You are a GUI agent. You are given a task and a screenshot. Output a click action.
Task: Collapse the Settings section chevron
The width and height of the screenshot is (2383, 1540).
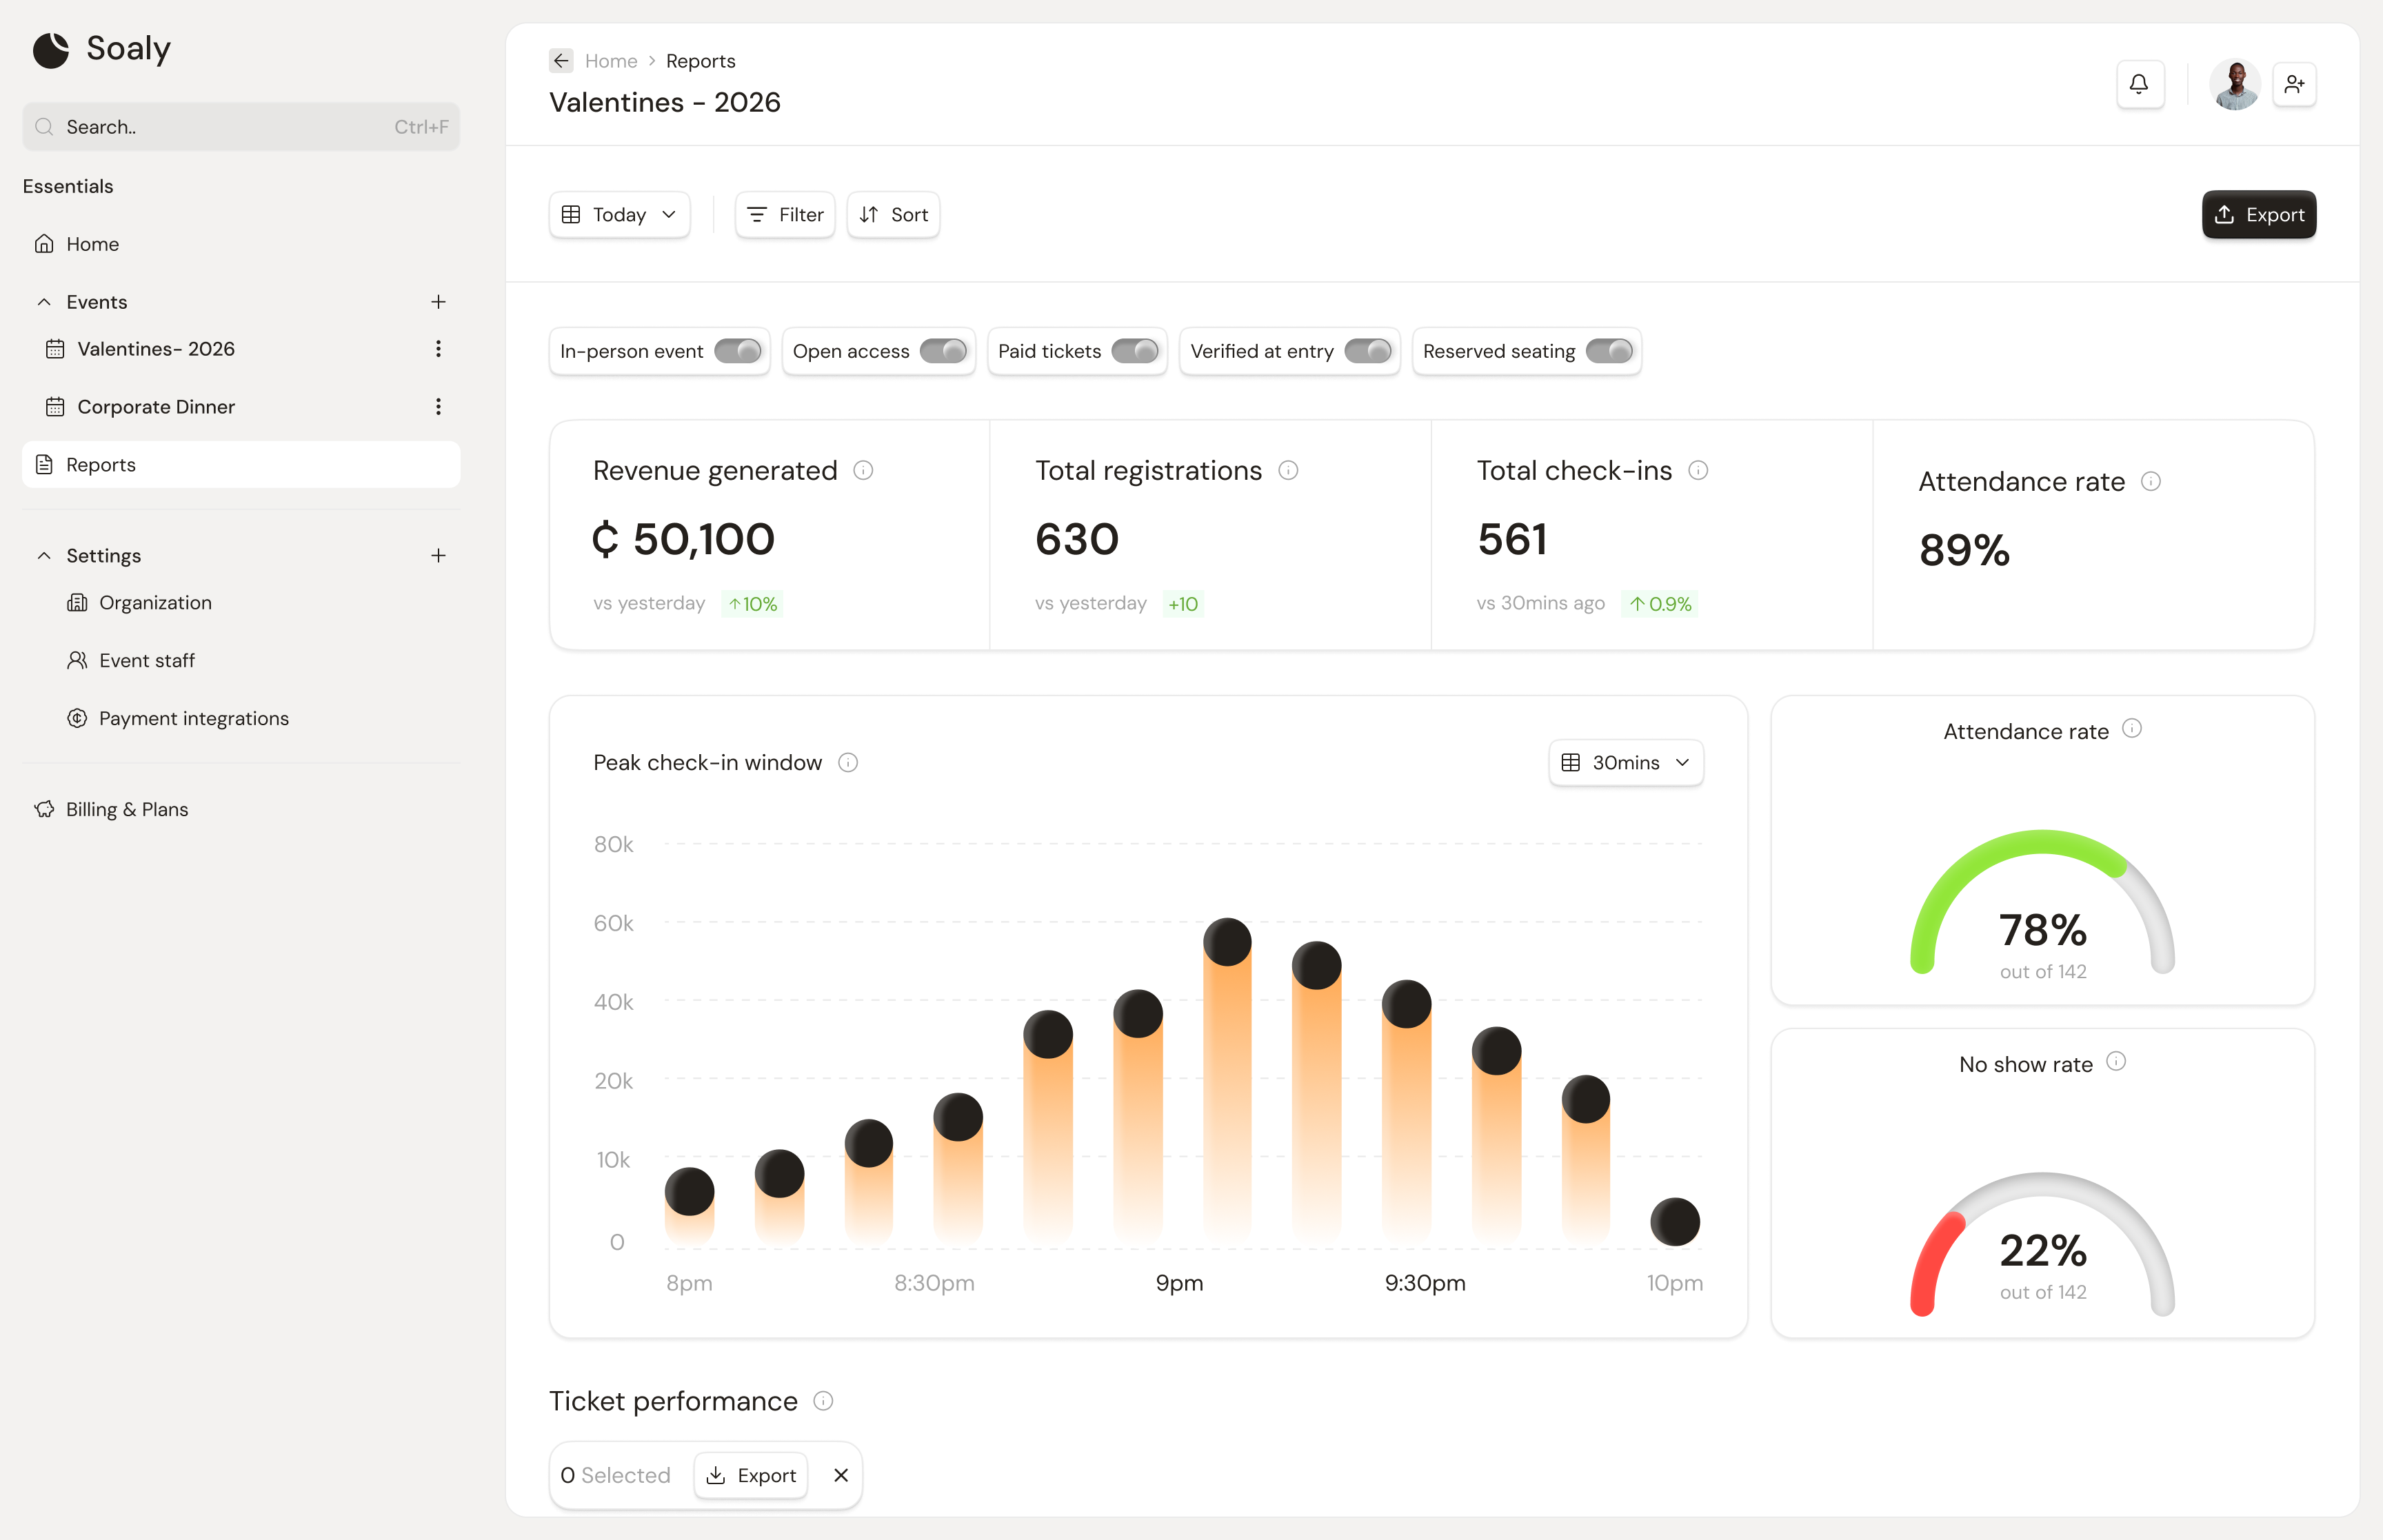[x=44, y=556]
